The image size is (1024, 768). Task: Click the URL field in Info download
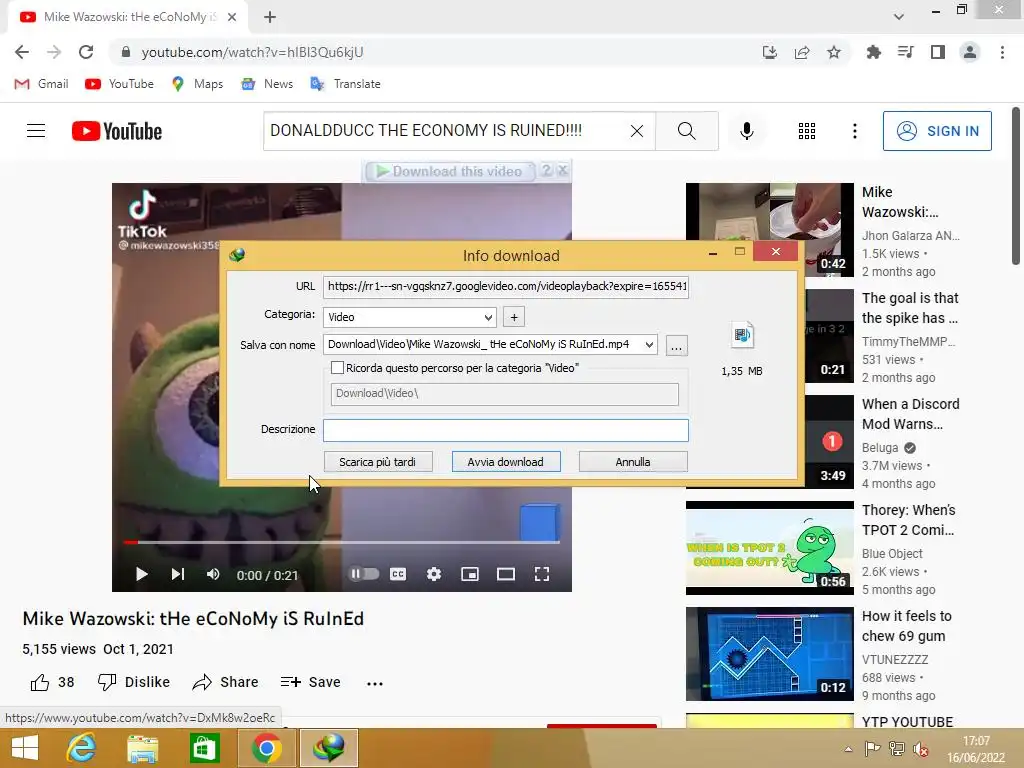click(x=505, y=286)
